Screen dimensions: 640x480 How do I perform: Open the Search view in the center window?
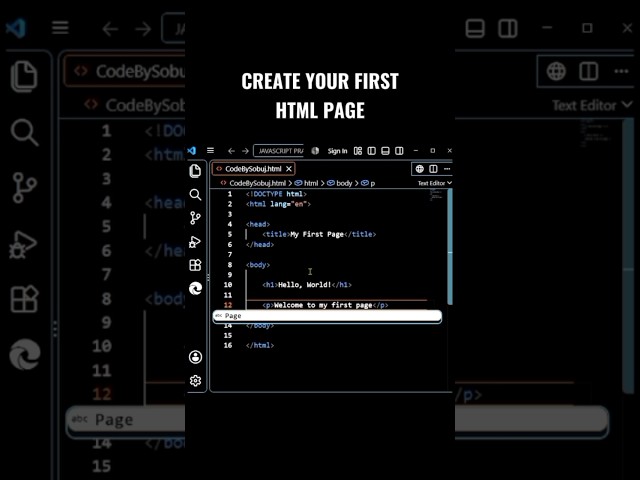[195, 195]
